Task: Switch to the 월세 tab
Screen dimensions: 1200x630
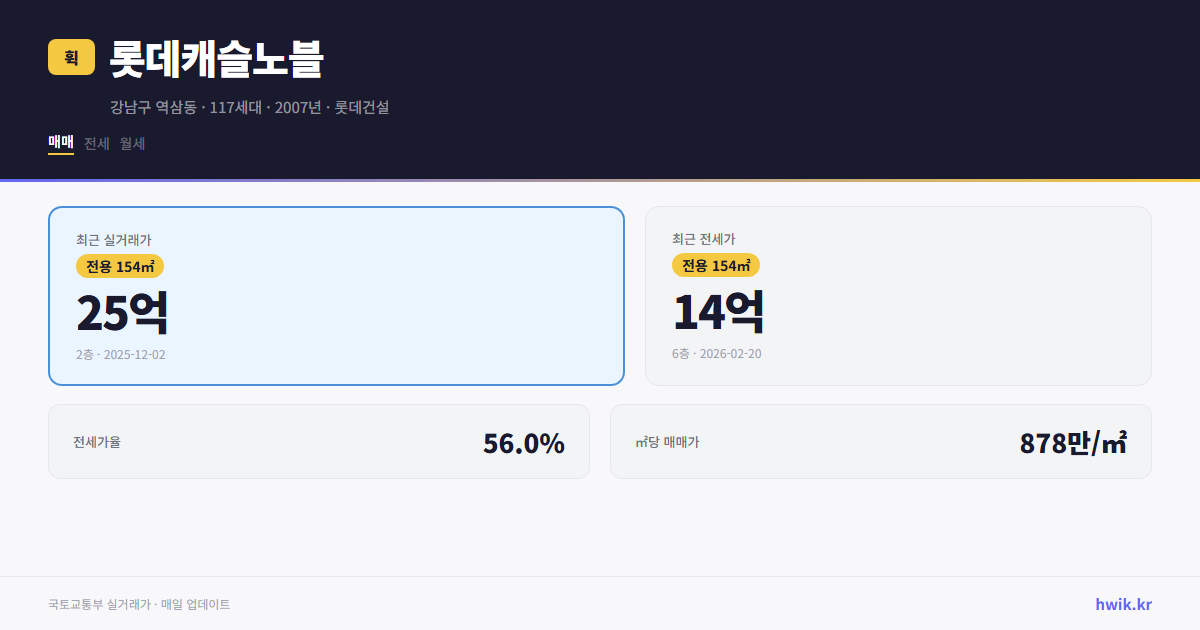Action: (131, 143)
